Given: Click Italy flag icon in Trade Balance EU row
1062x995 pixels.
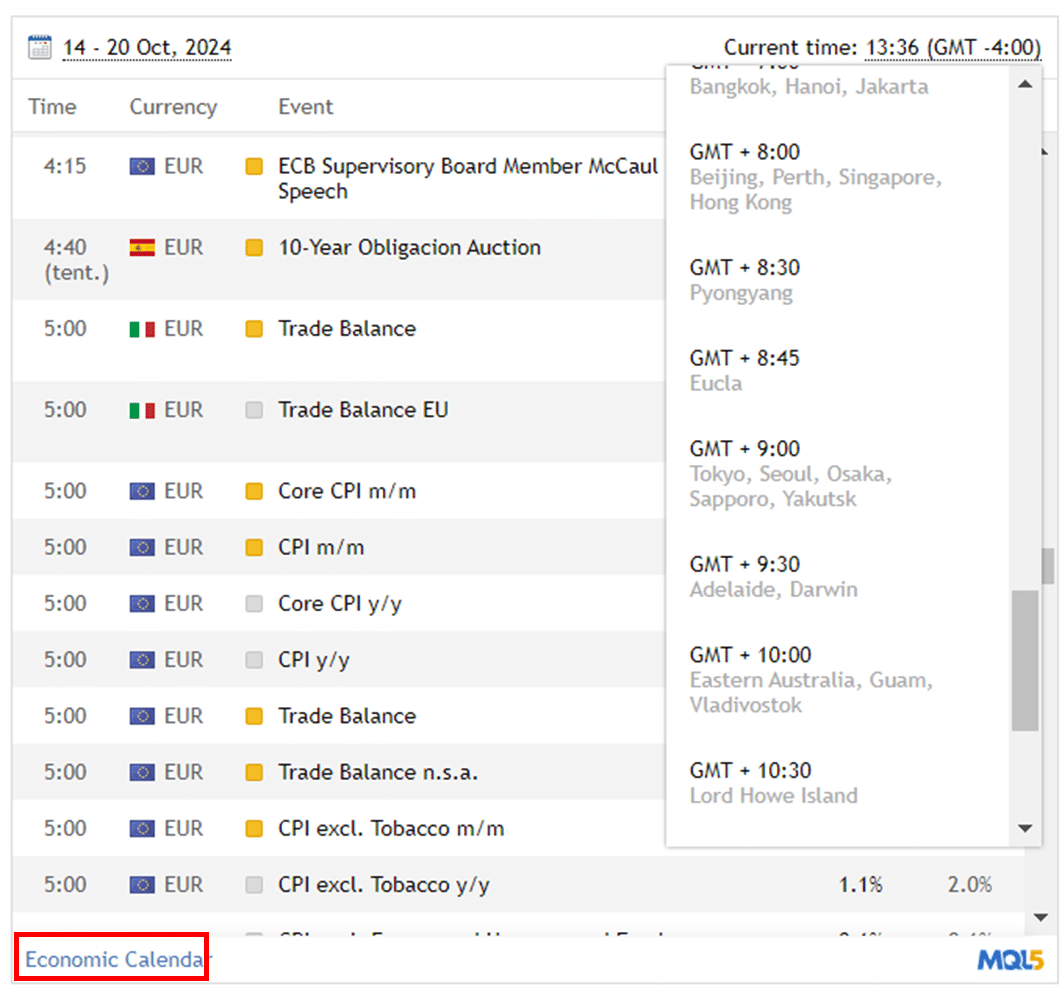Looking at the screenshot, I should point(142,410).
